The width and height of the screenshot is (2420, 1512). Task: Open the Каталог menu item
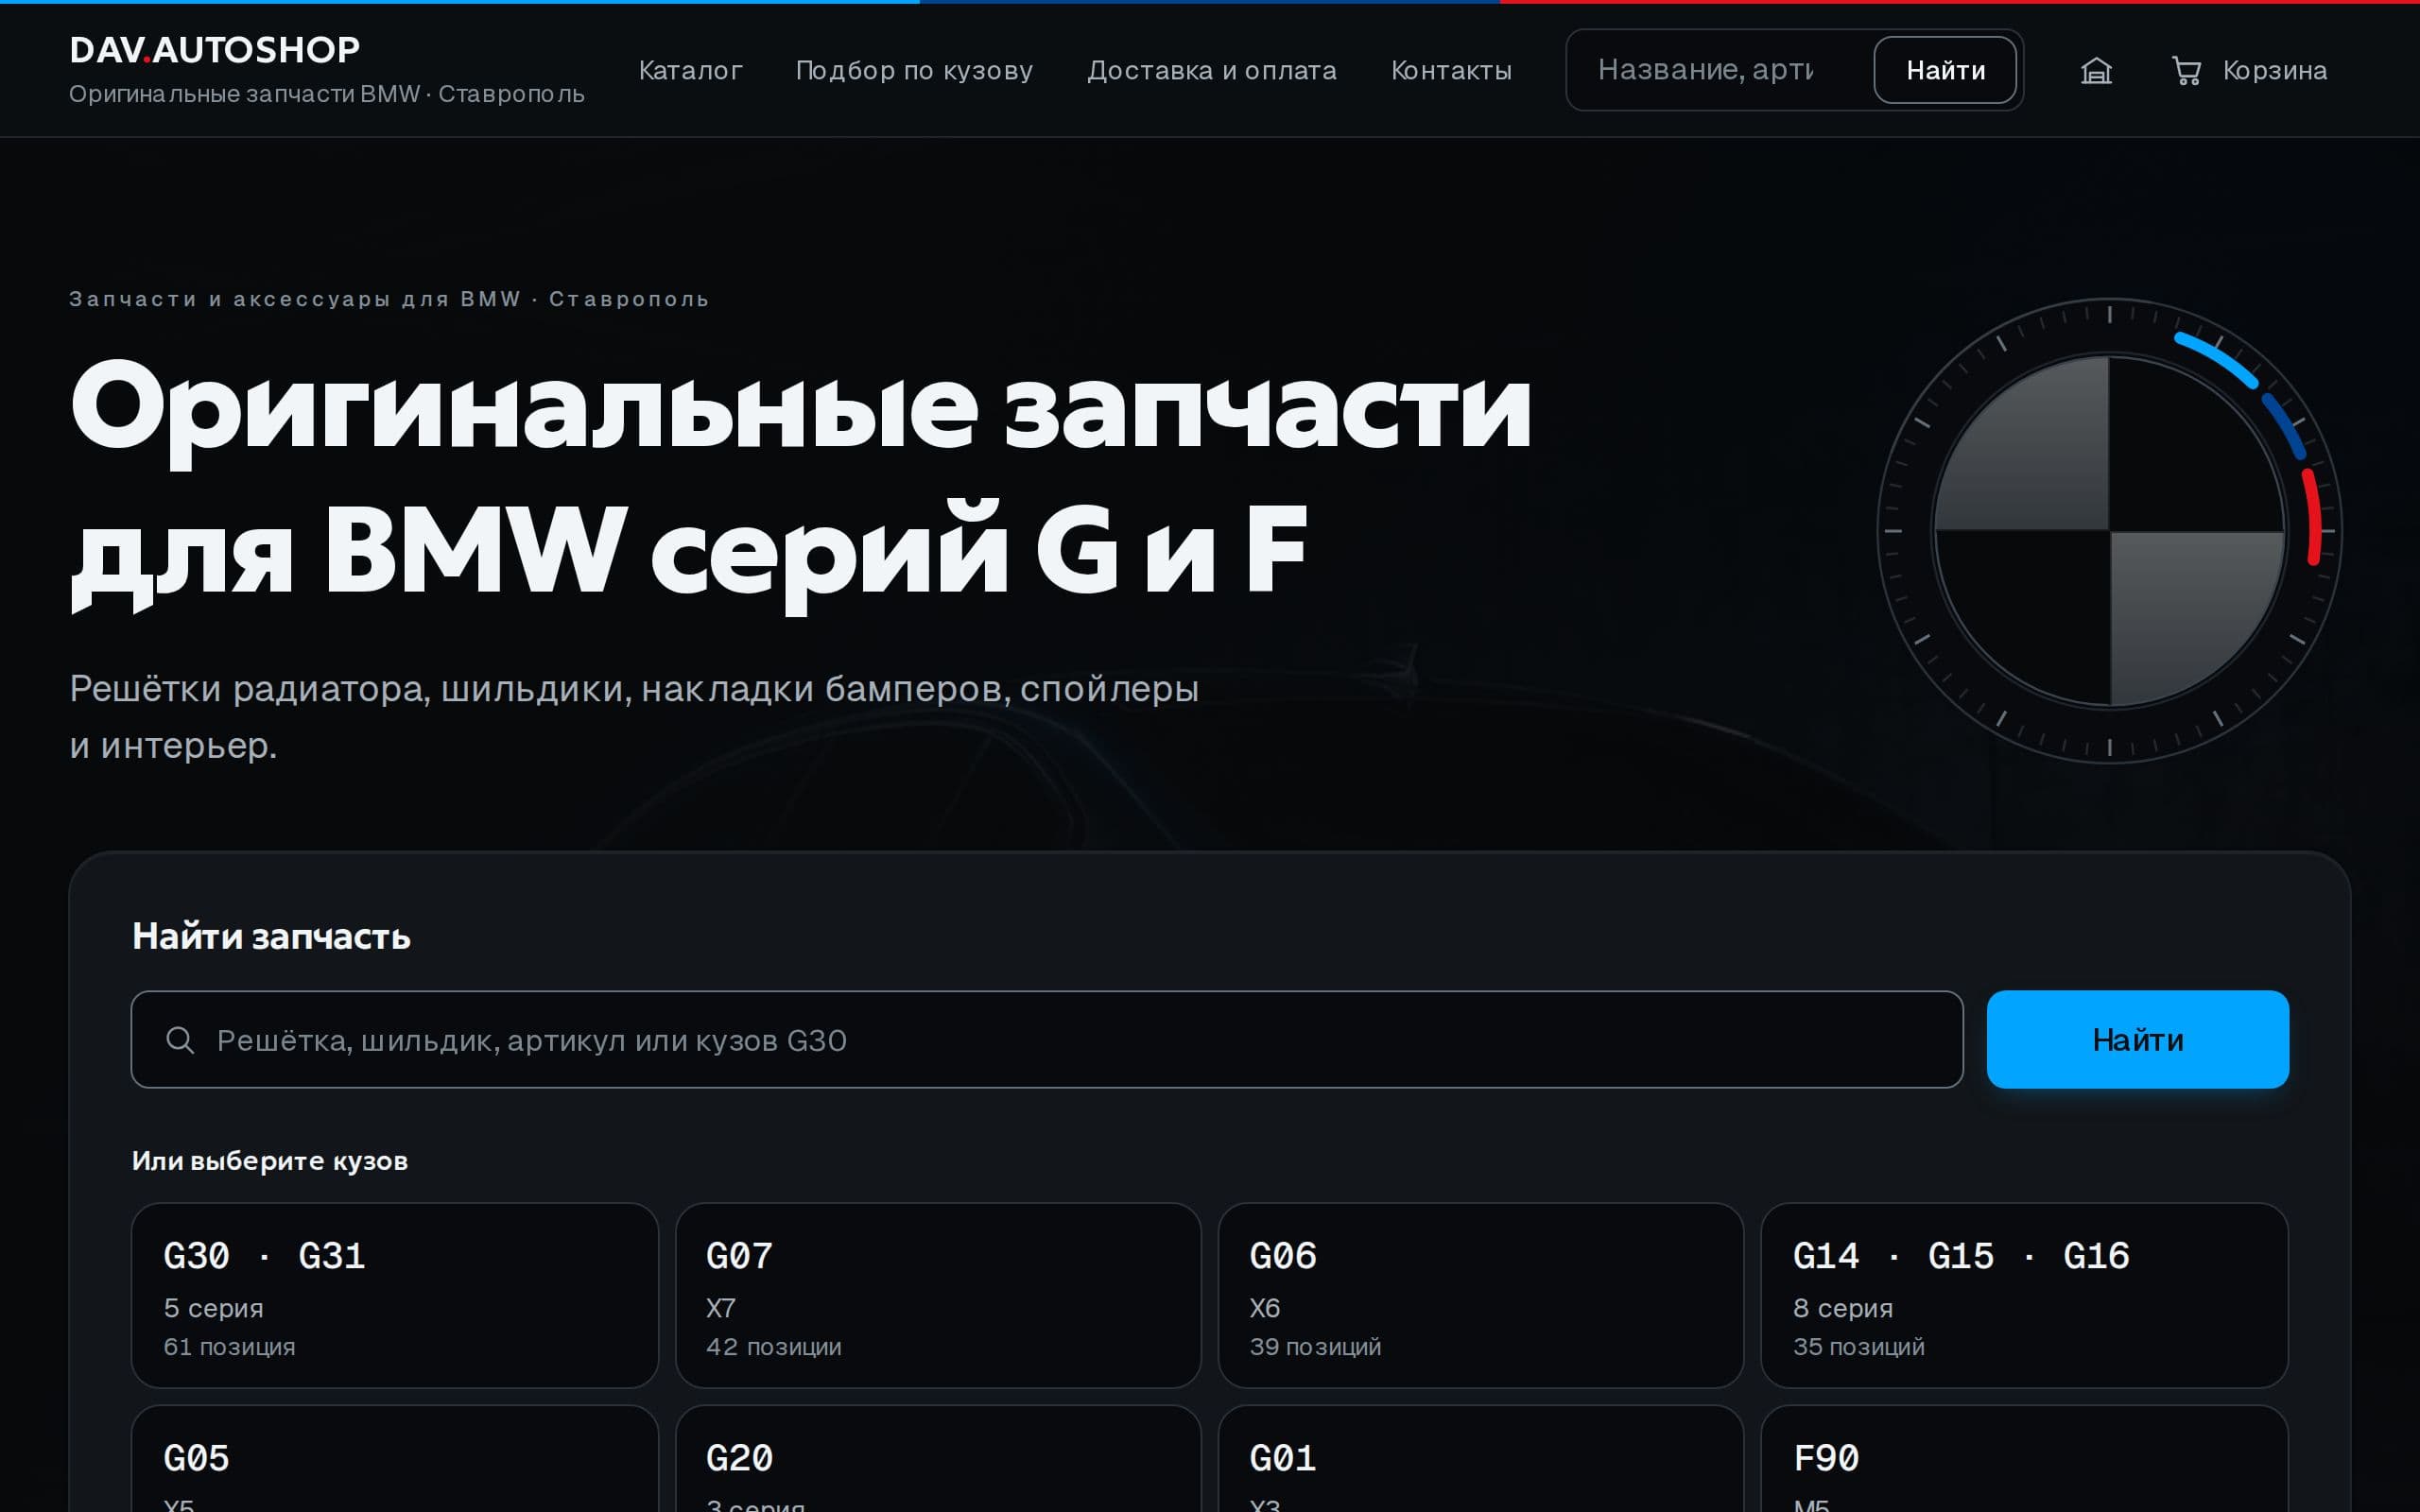pos(690,70)
